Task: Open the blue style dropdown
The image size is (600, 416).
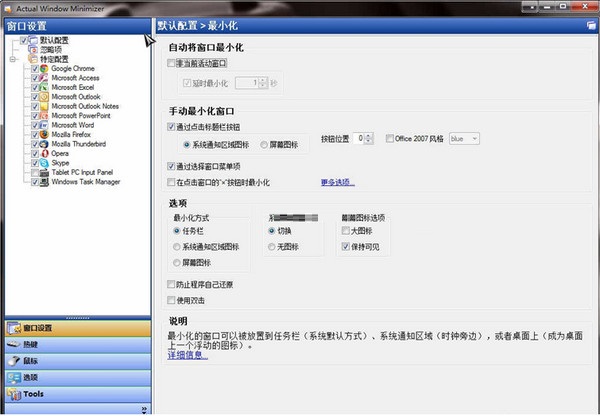Action: point(464,139)
